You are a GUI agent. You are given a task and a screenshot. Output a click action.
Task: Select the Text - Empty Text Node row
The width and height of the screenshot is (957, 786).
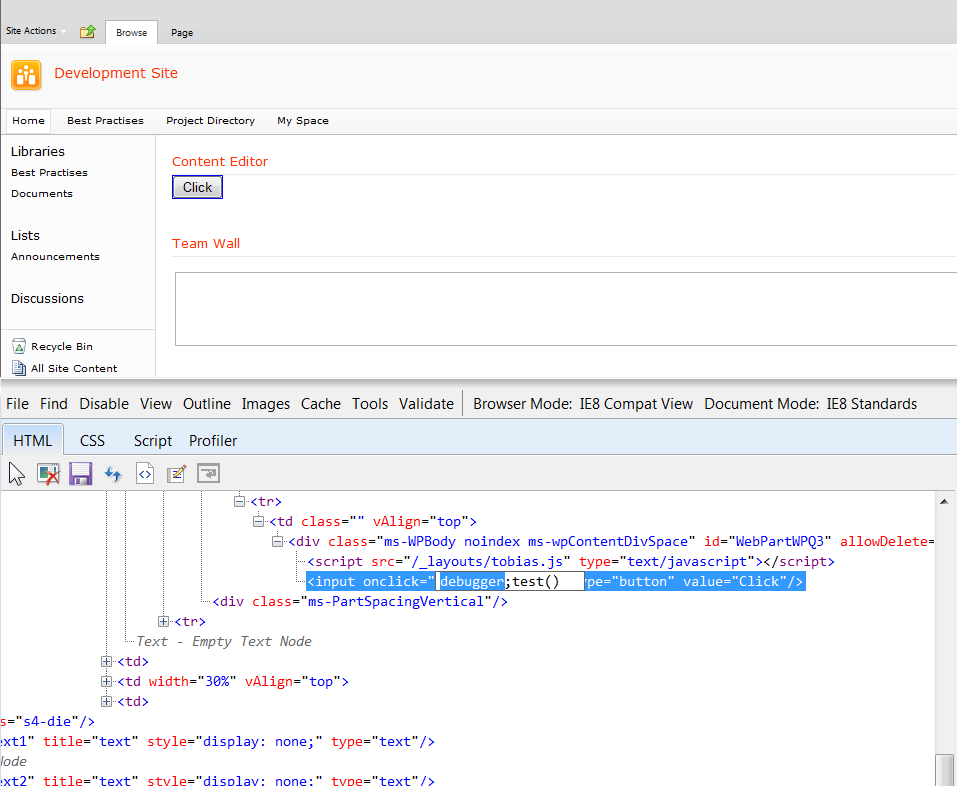[x=223, y=641]
